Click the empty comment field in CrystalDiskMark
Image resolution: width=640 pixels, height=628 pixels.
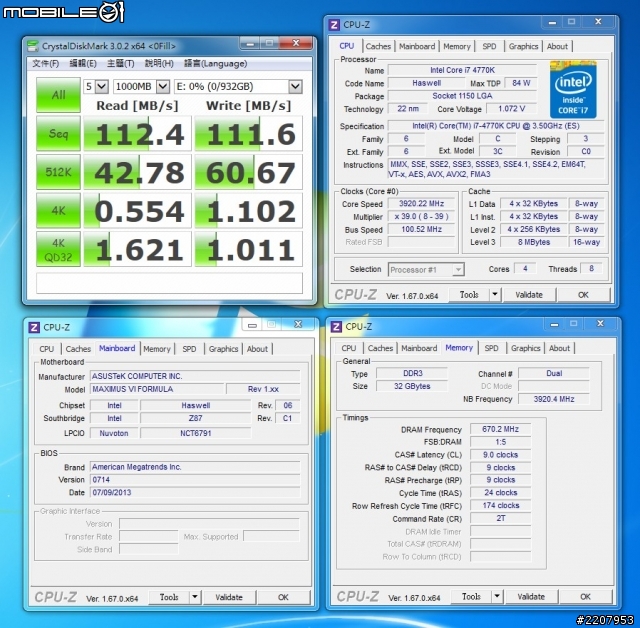pos(169,283)
